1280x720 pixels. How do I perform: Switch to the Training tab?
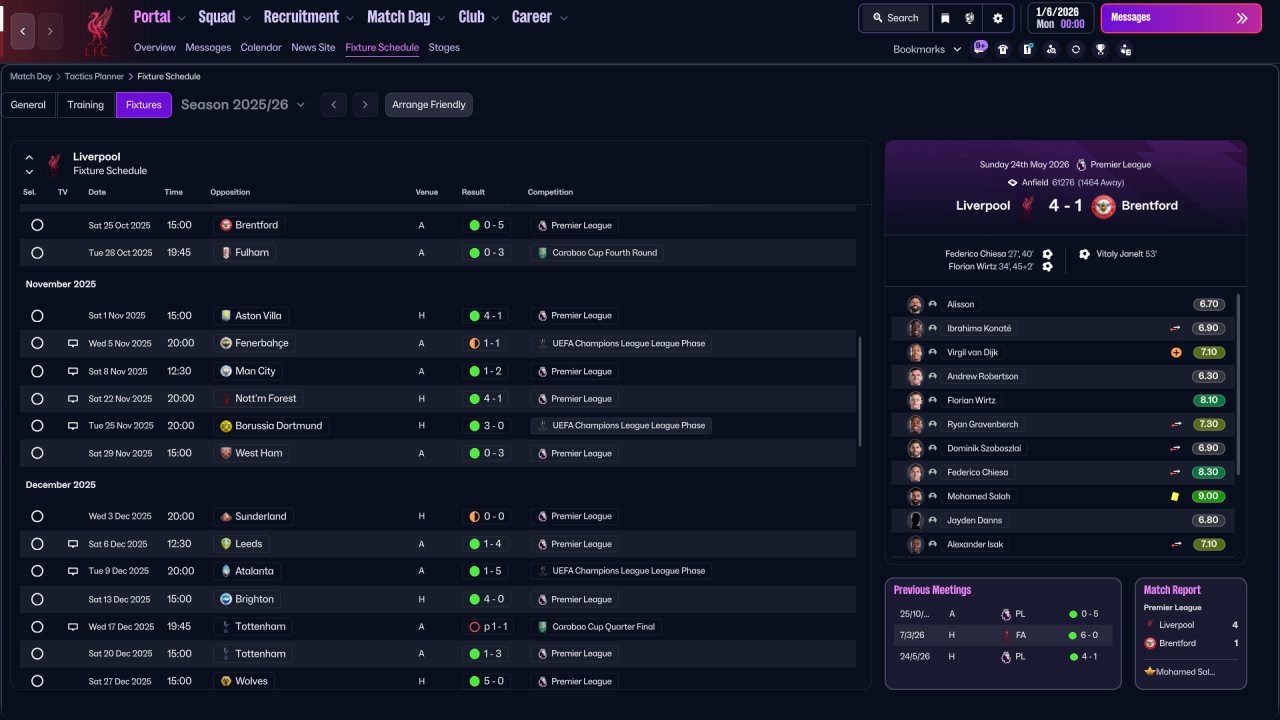click(x=86, y=105)
